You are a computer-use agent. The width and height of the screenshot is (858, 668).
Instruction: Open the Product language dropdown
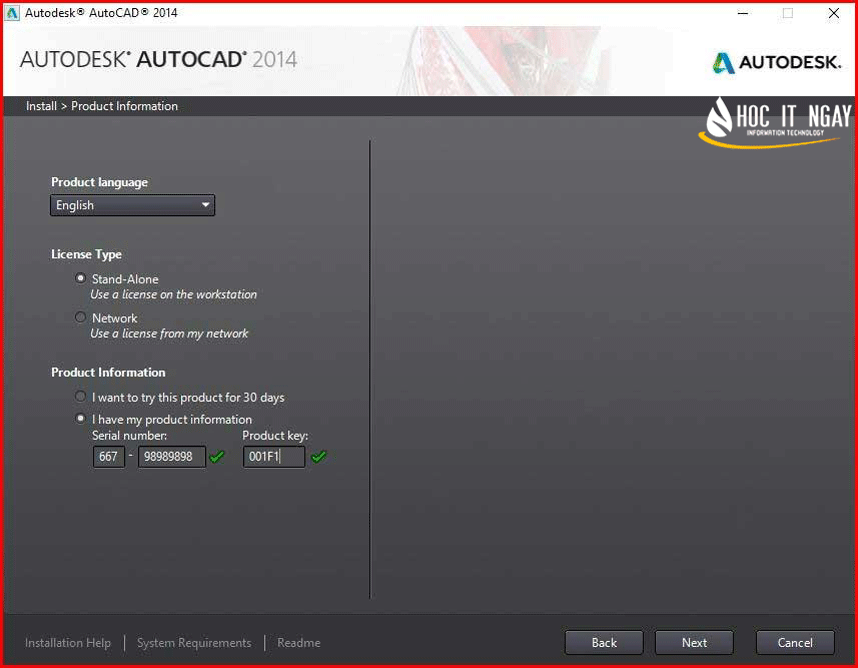132,205
